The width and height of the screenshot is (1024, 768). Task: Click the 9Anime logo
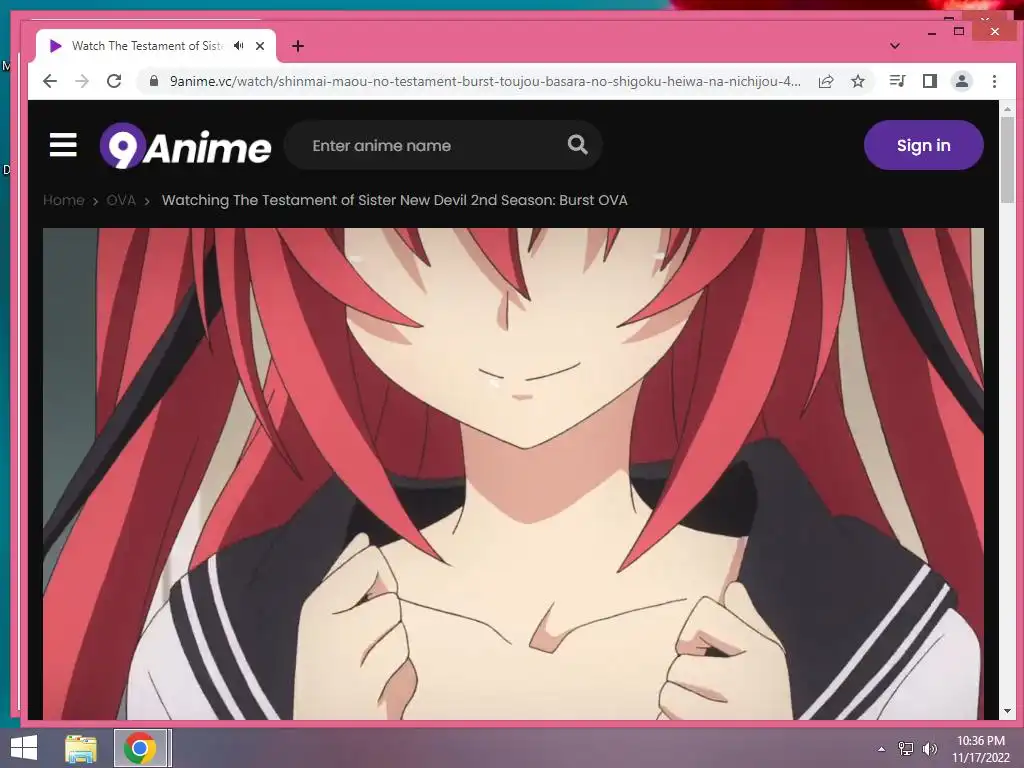click(x=185, y=146)
